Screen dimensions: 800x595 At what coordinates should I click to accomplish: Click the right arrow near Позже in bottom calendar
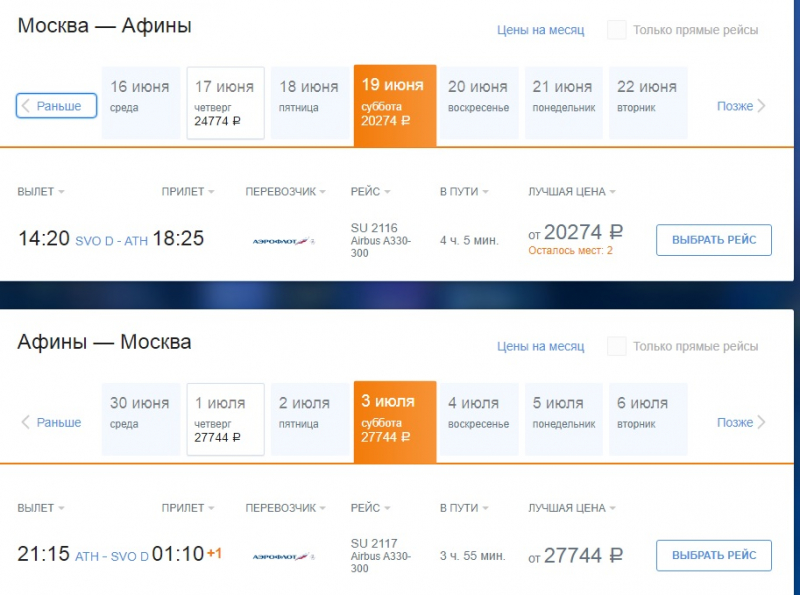click(760, 422)
